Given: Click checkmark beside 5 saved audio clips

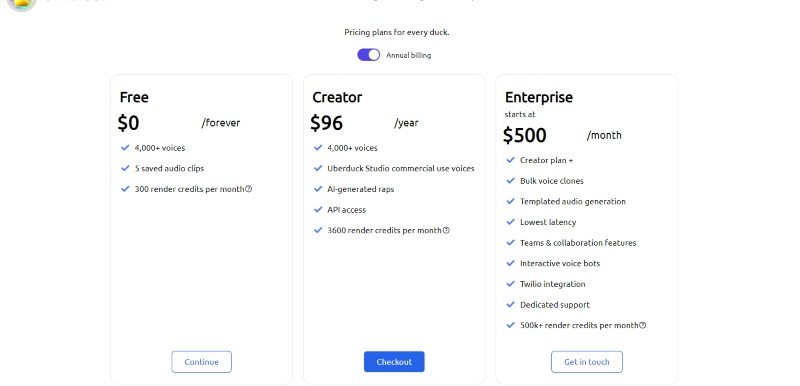Looking at the screenshot, I should click(x=125, y=168).
